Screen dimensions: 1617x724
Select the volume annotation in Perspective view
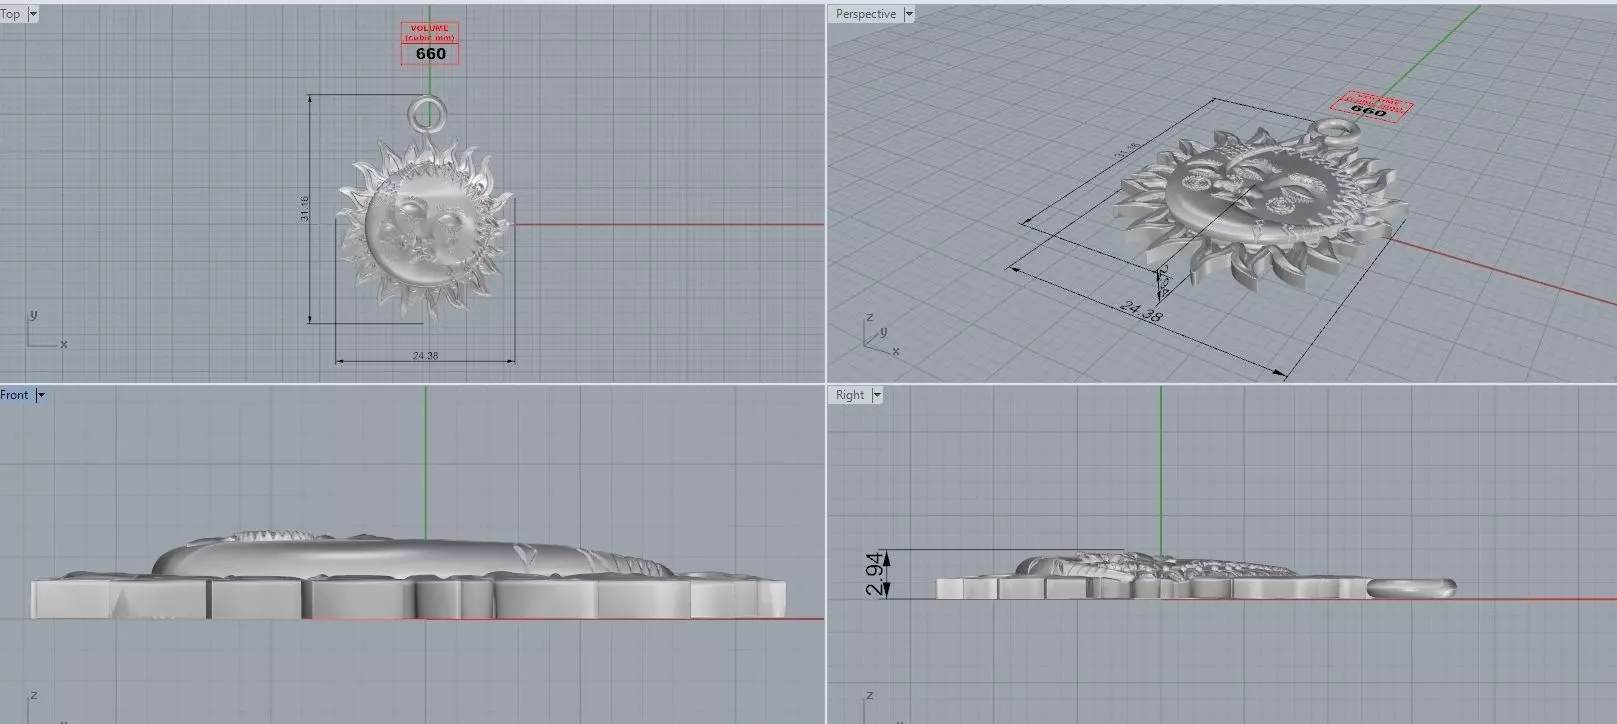pos(1372,106)
